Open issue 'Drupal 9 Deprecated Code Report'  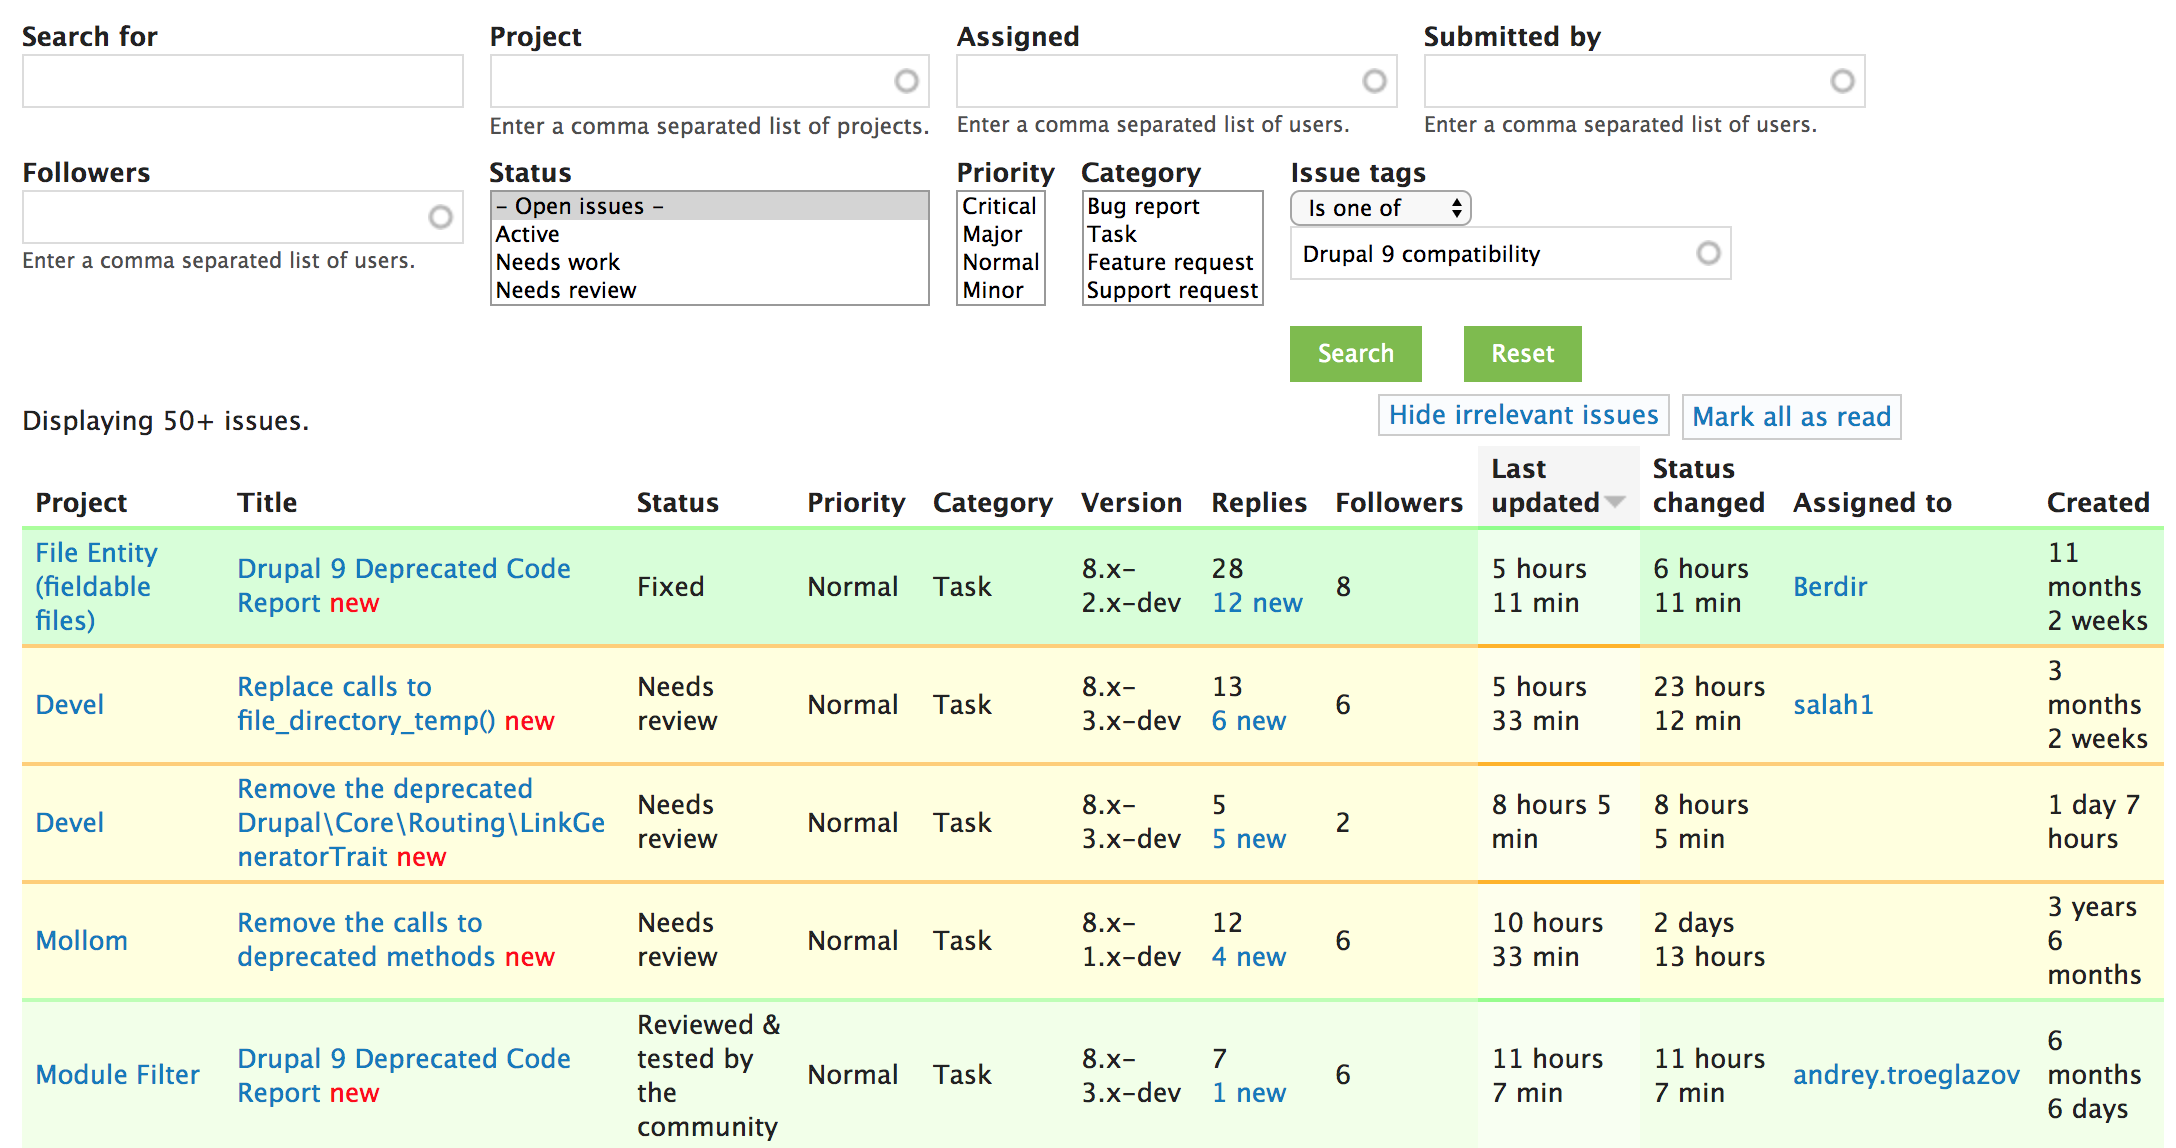404,585
